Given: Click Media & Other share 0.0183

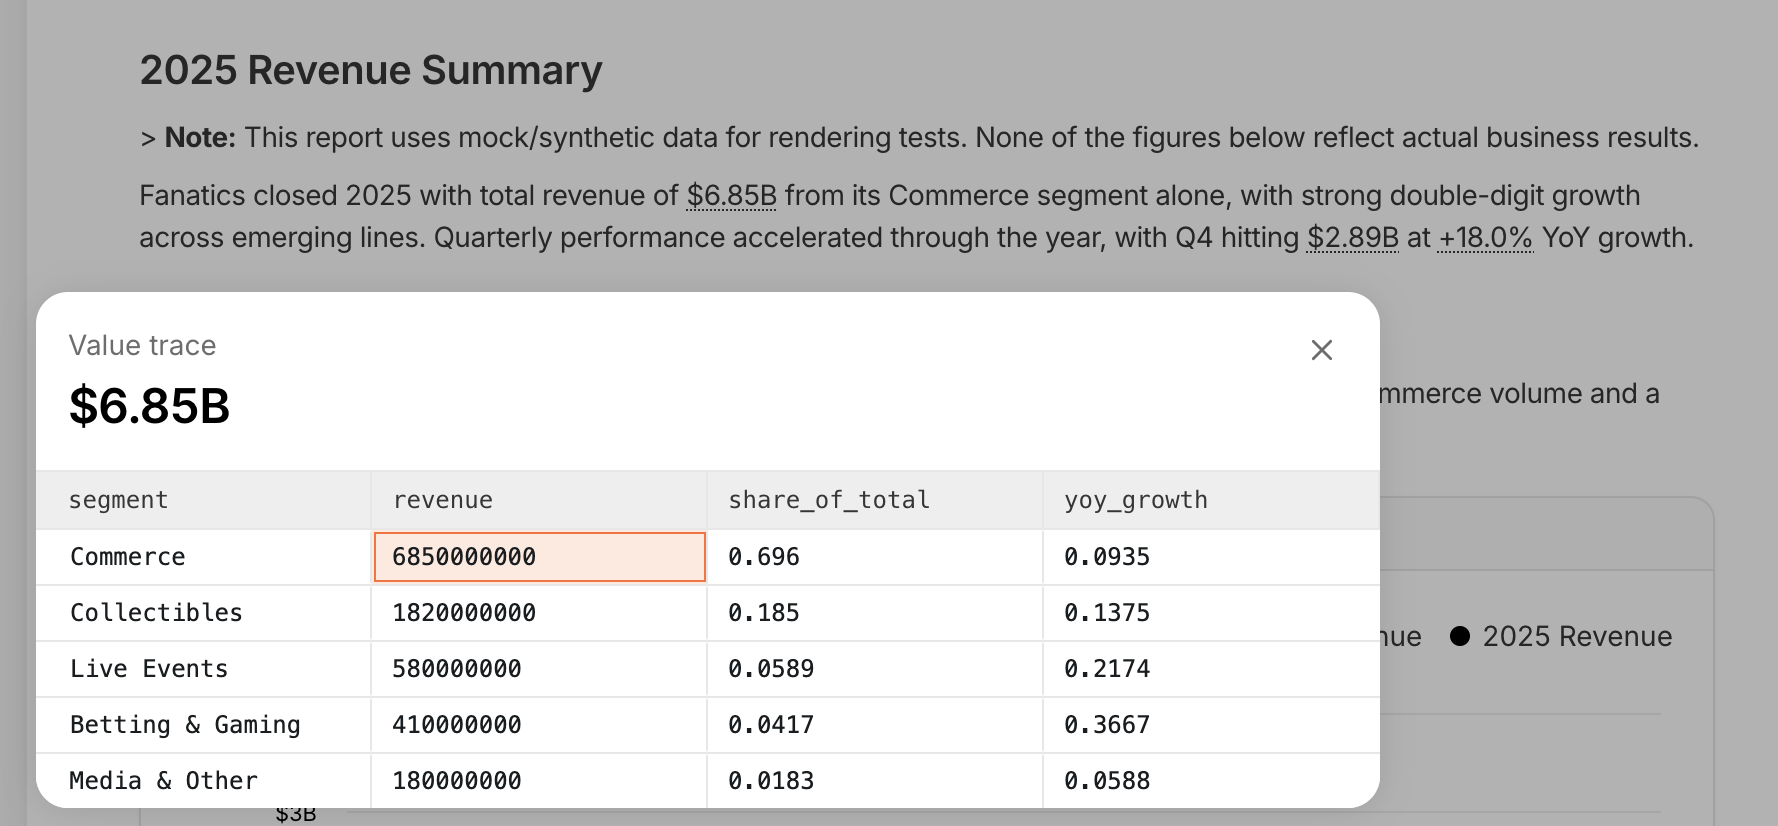Looking at the screenshot, I should pyautogui.click(x=875, y=781).
